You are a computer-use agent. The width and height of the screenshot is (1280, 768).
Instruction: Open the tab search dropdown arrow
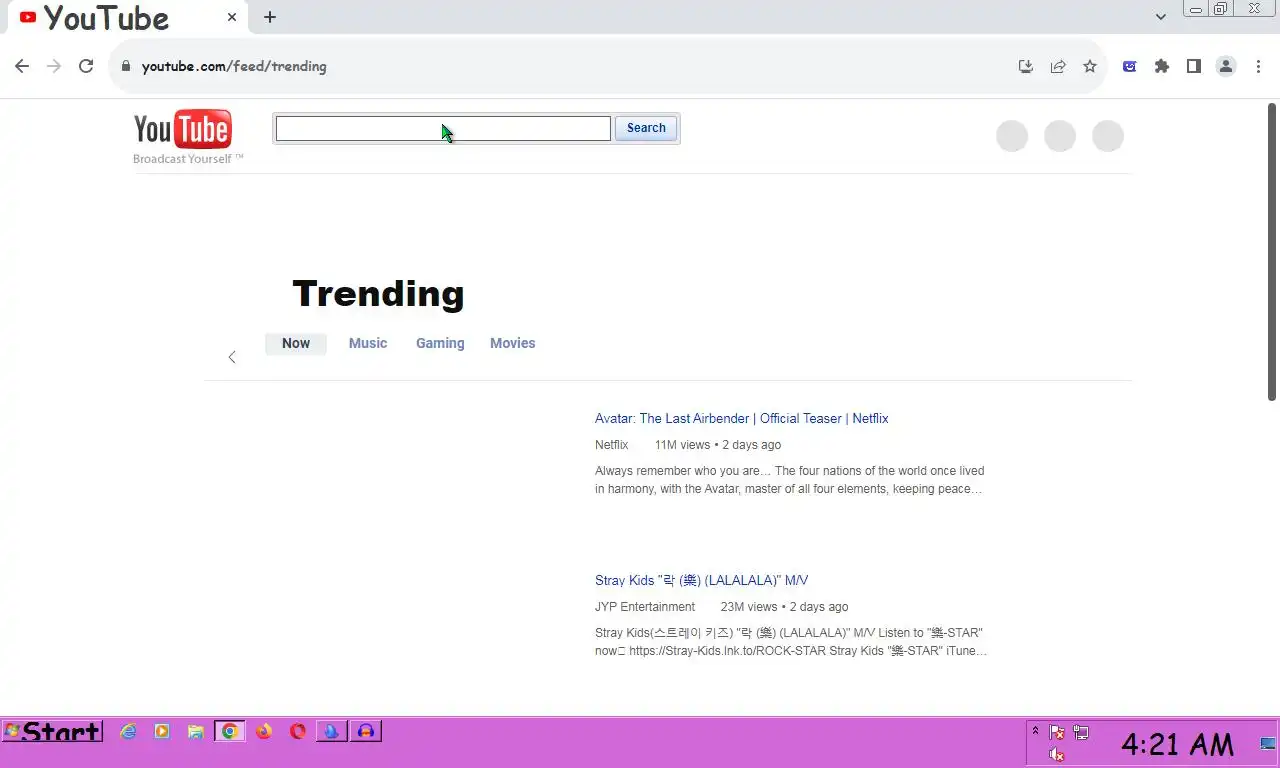tap(1160, 17)
